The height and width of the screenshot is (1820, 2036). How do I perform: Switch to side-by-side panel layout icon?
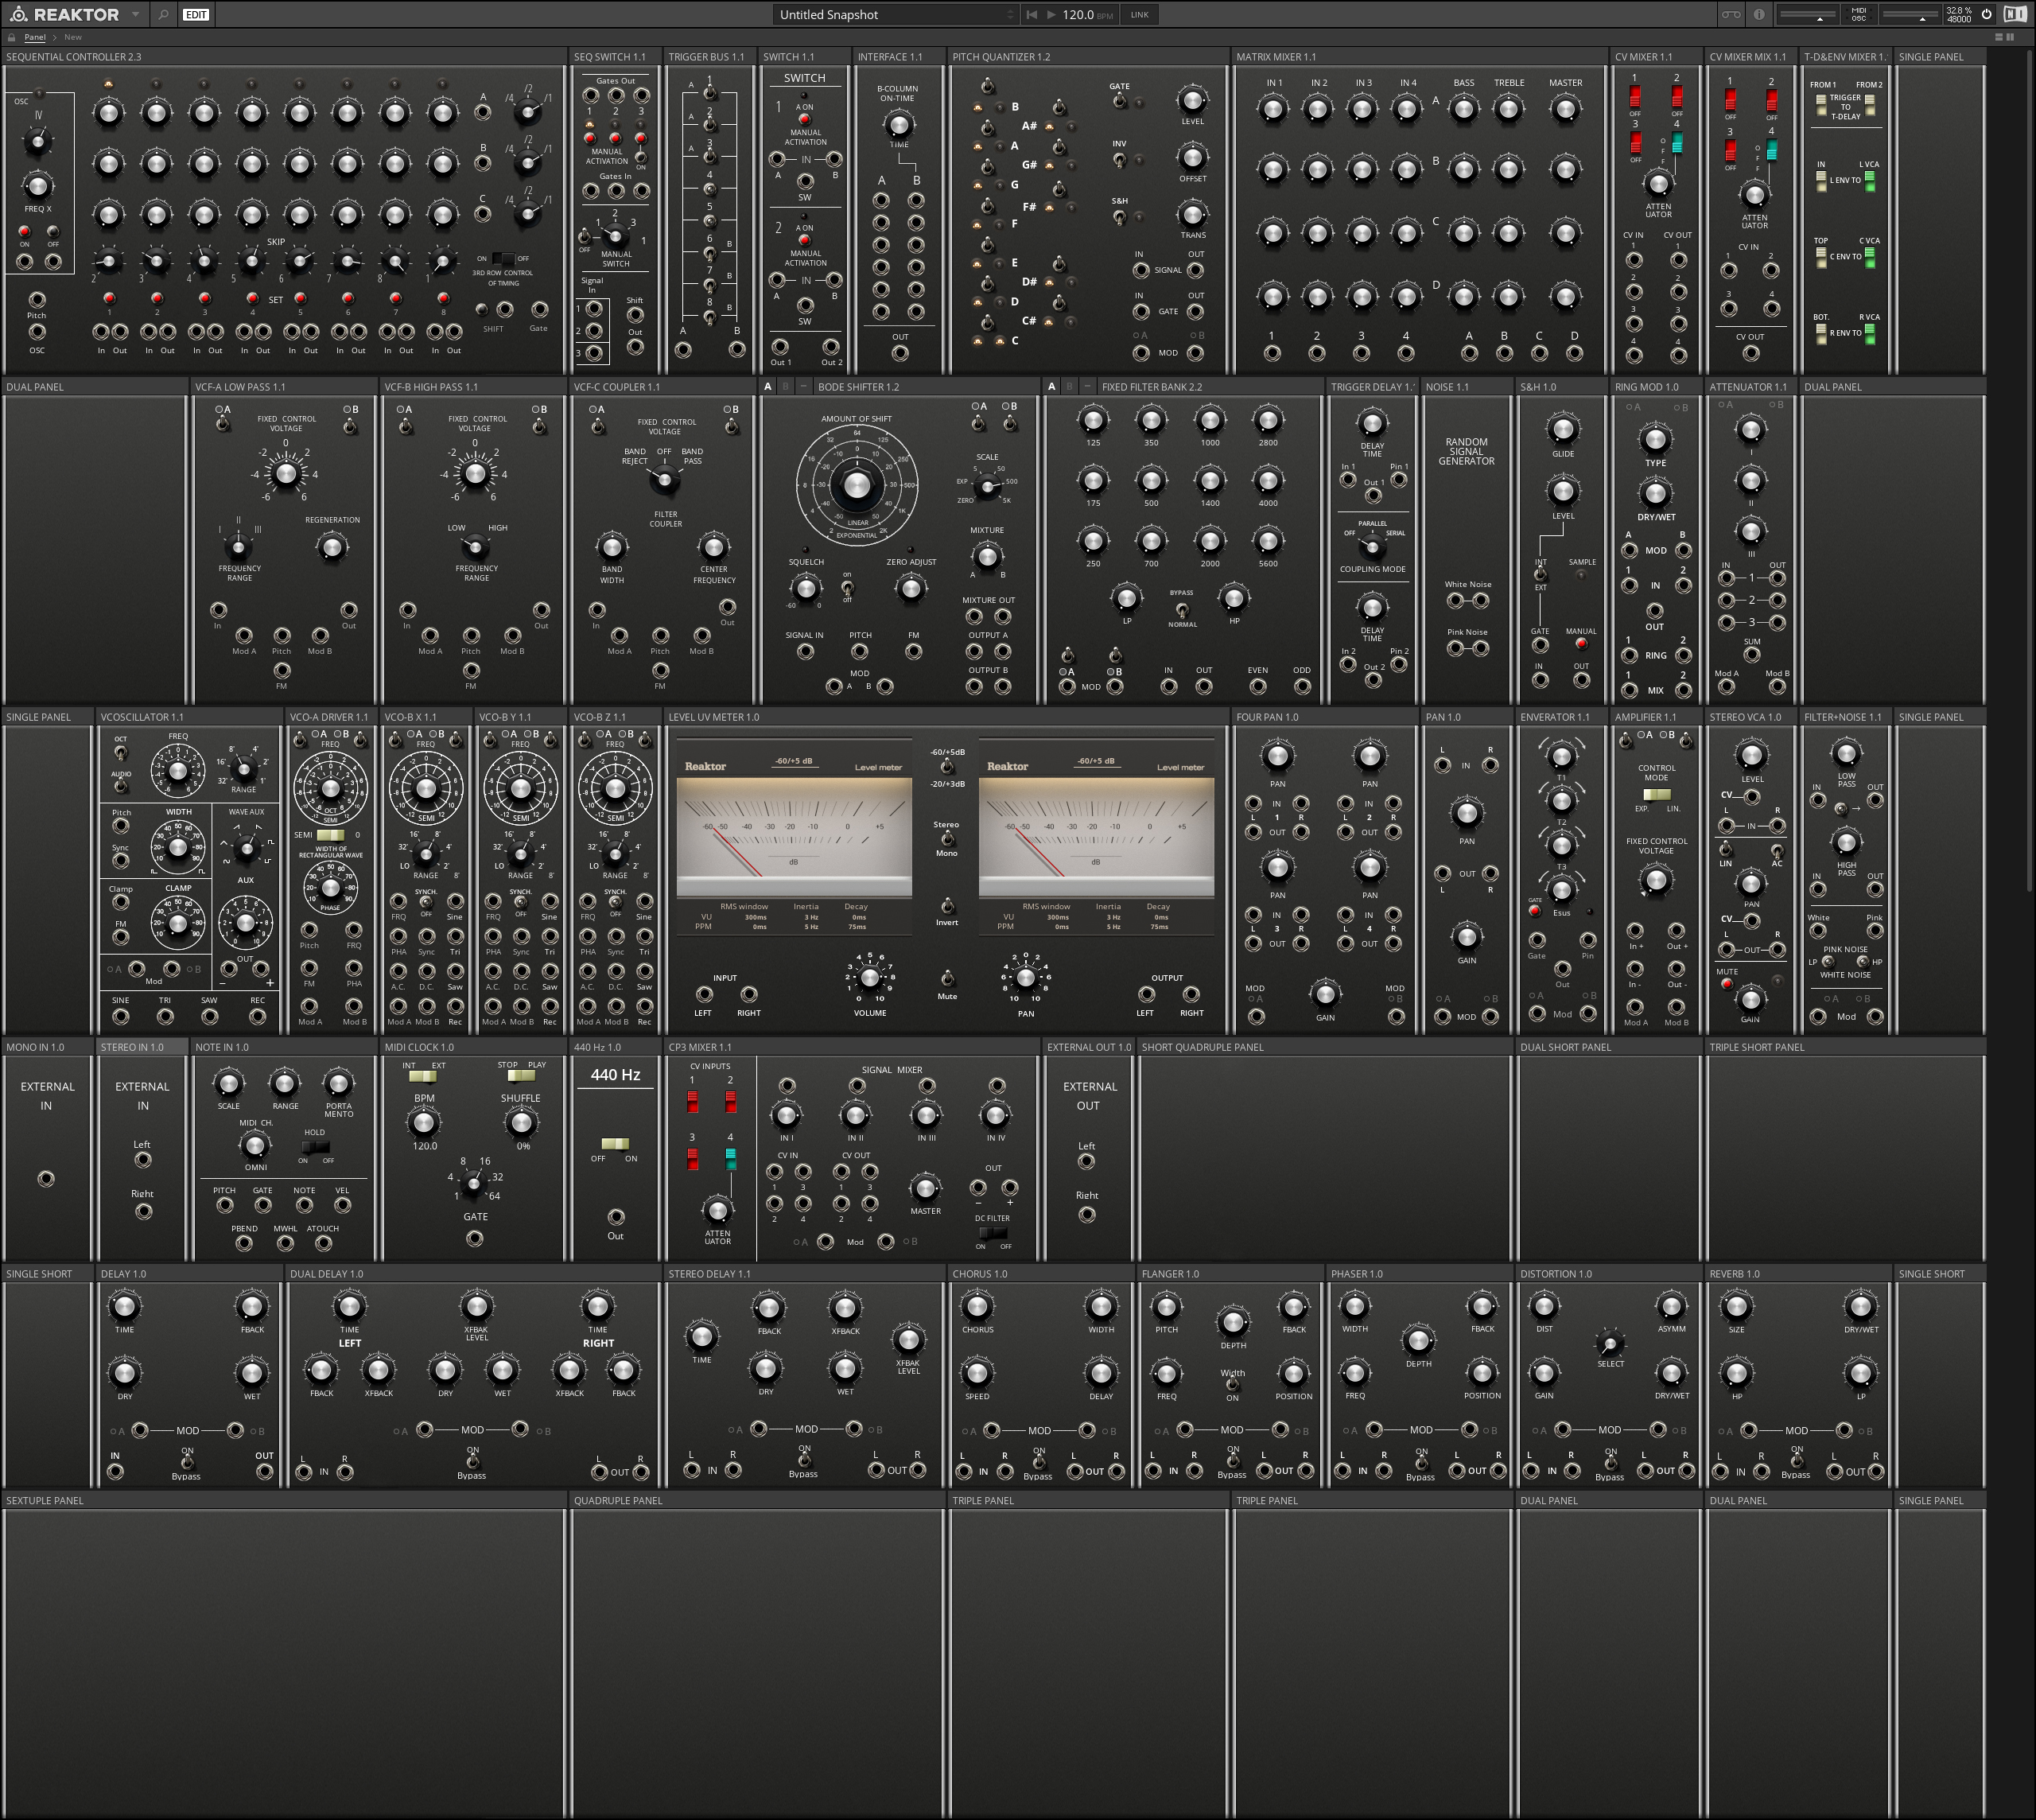(2010, 37)
